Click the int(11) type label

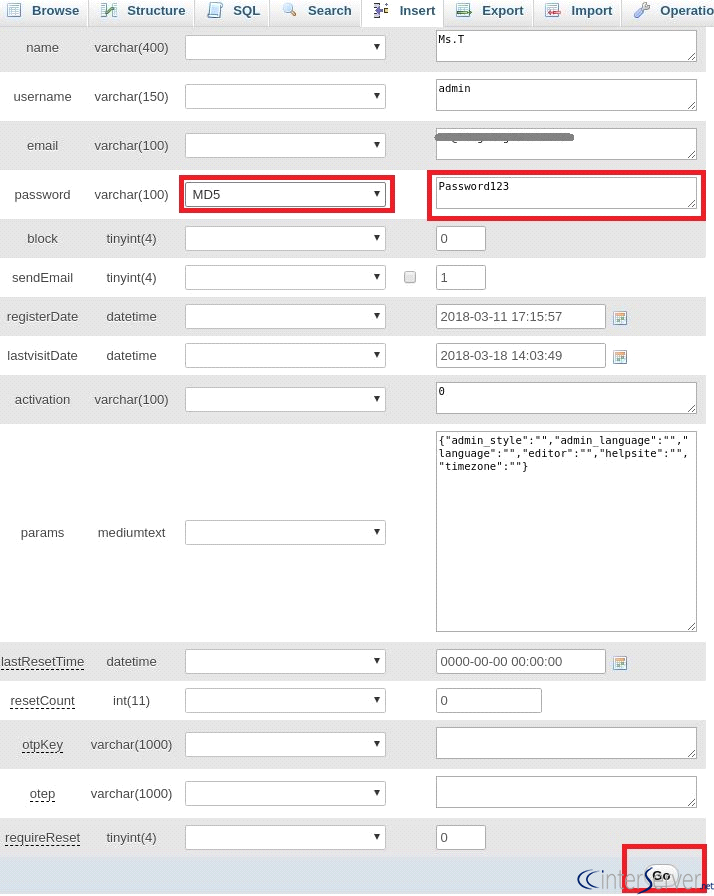pyautogui.click(x=131, y=701)
